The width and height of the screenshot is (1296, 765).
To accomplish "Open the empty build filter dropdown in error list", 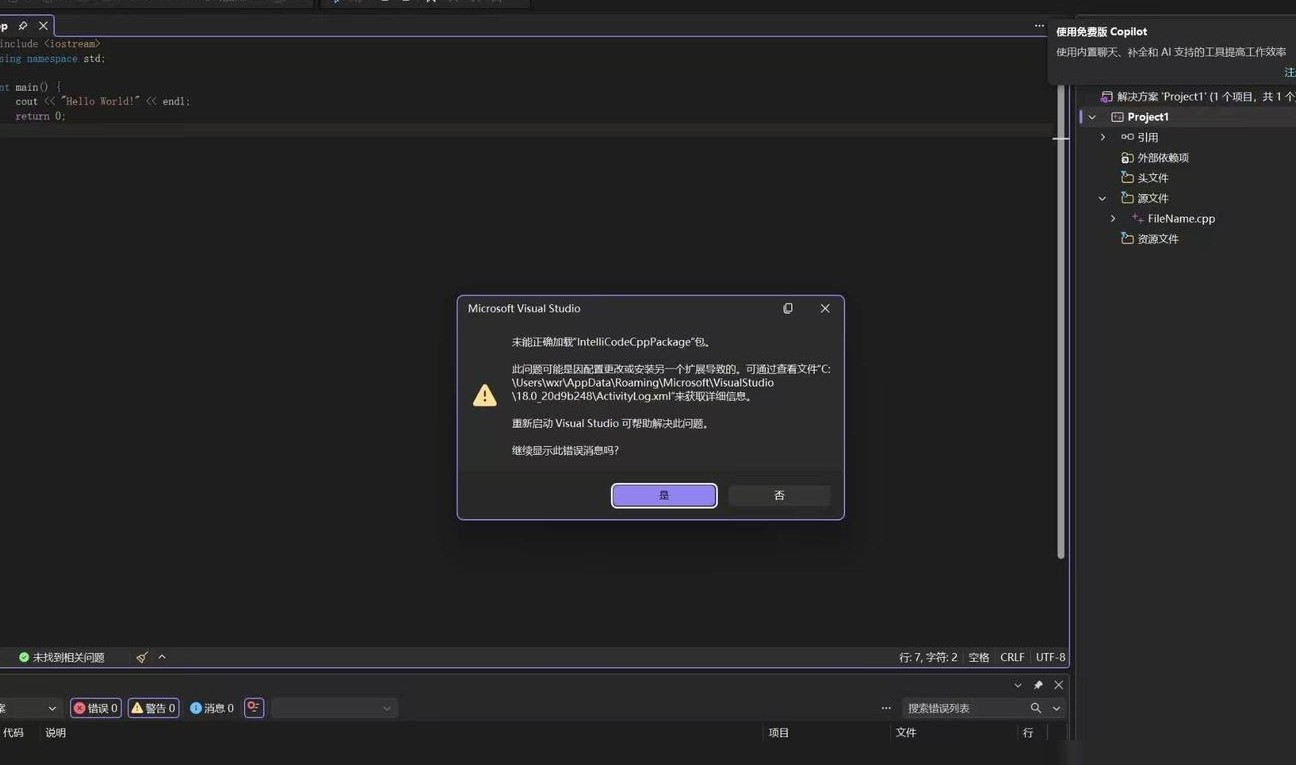I will pos(334,708).
